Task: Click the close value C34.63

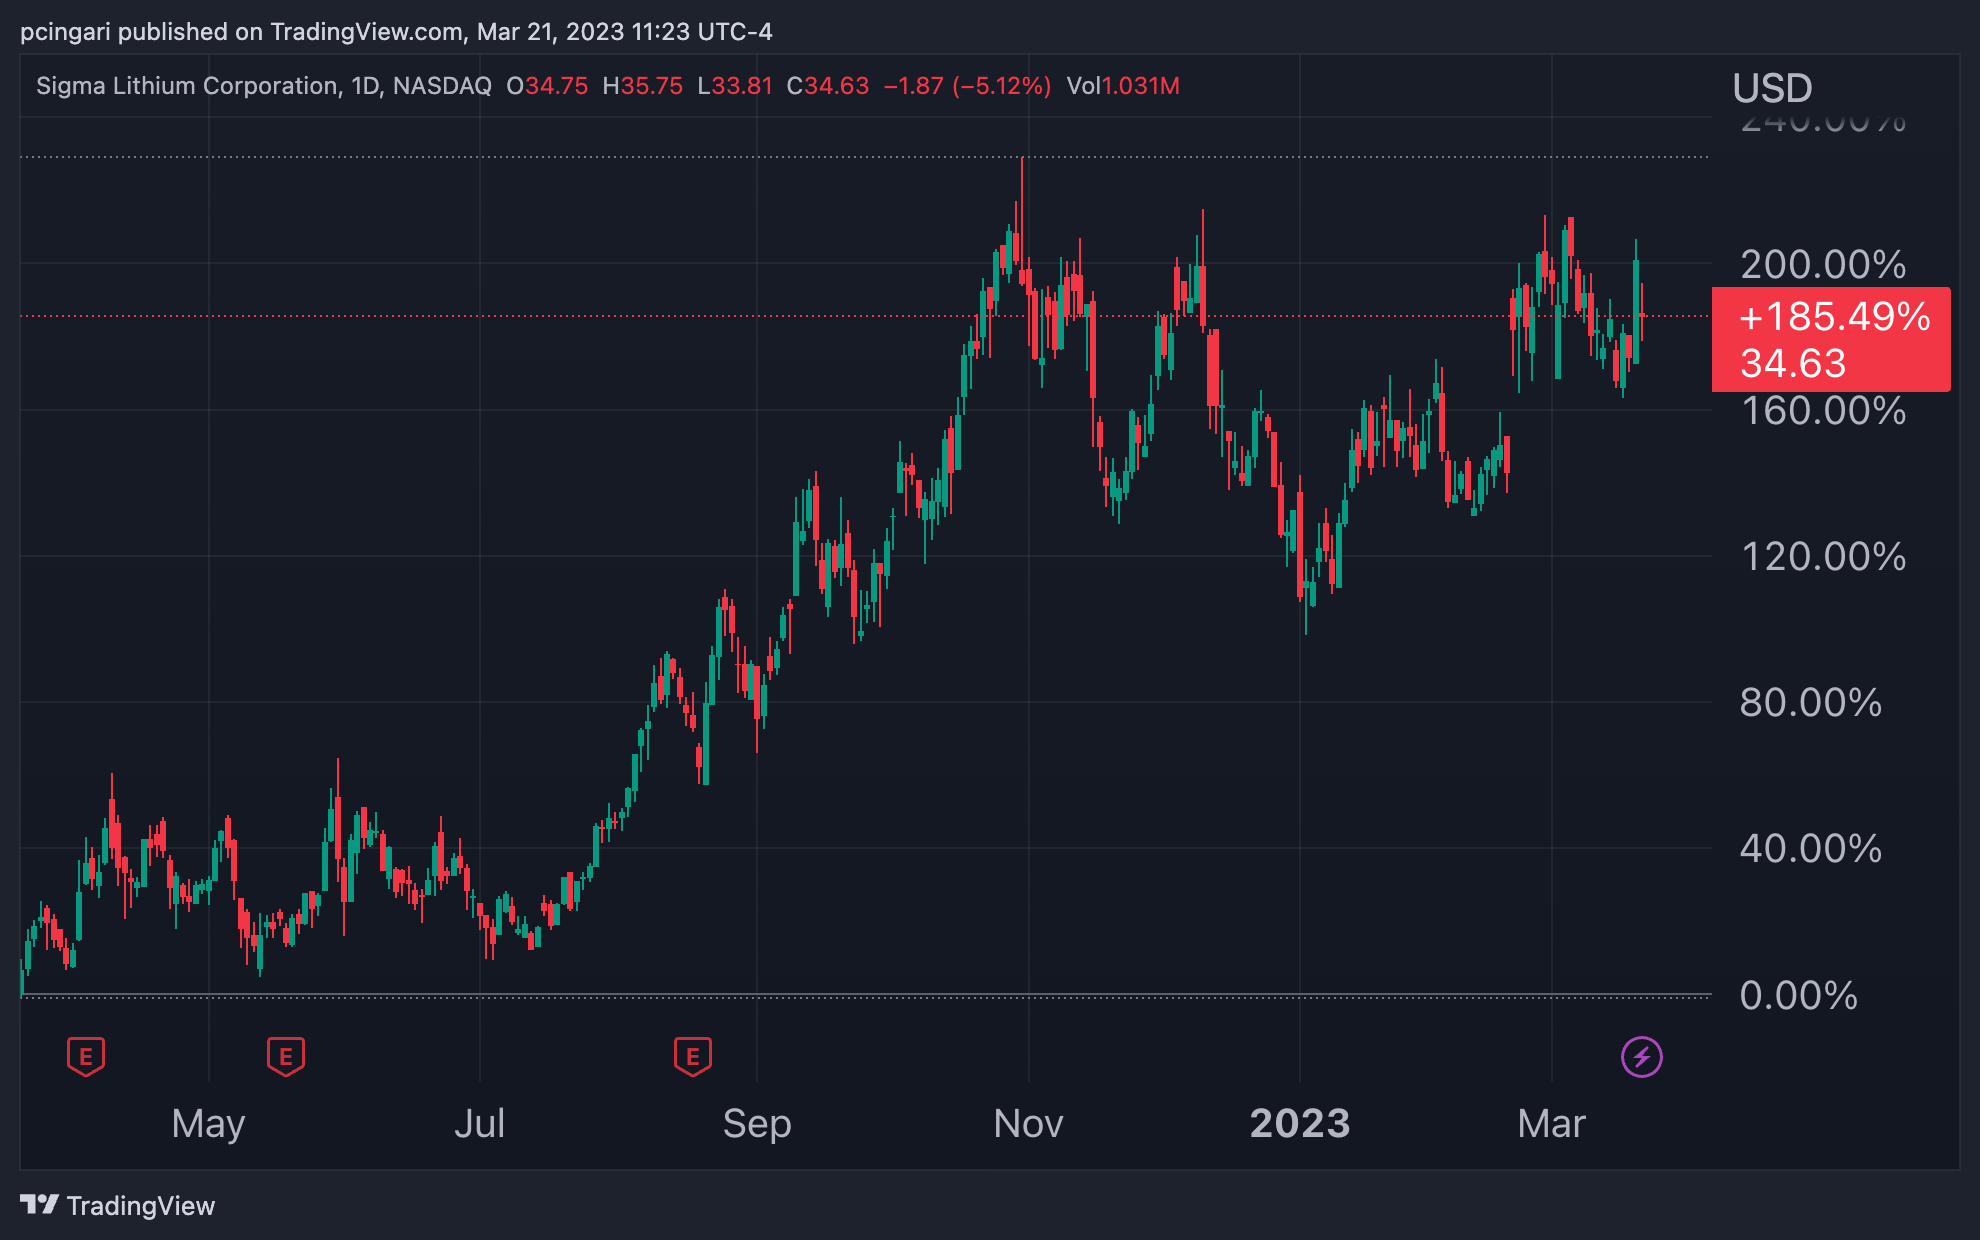Action: [828, 86]
